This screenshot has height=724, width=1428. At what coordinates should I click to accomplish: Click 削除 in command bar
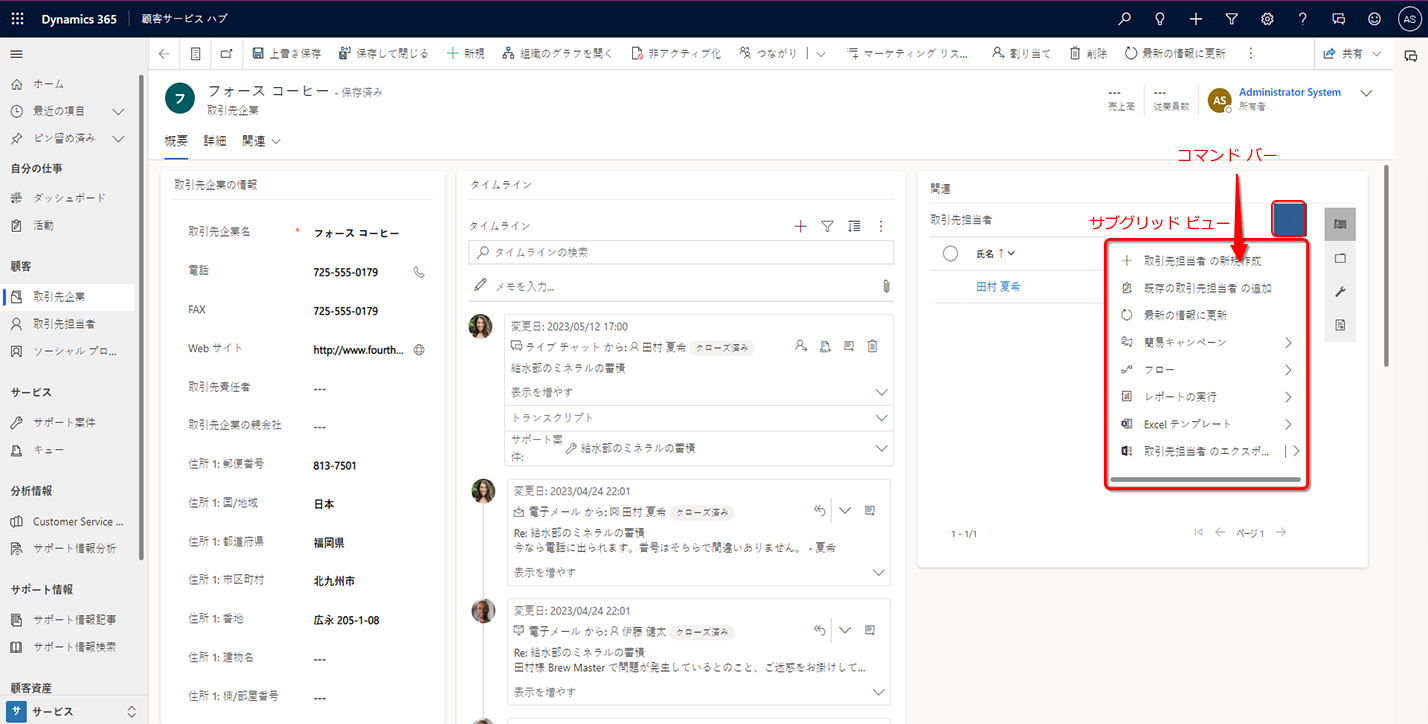[x=1088, y=54]
